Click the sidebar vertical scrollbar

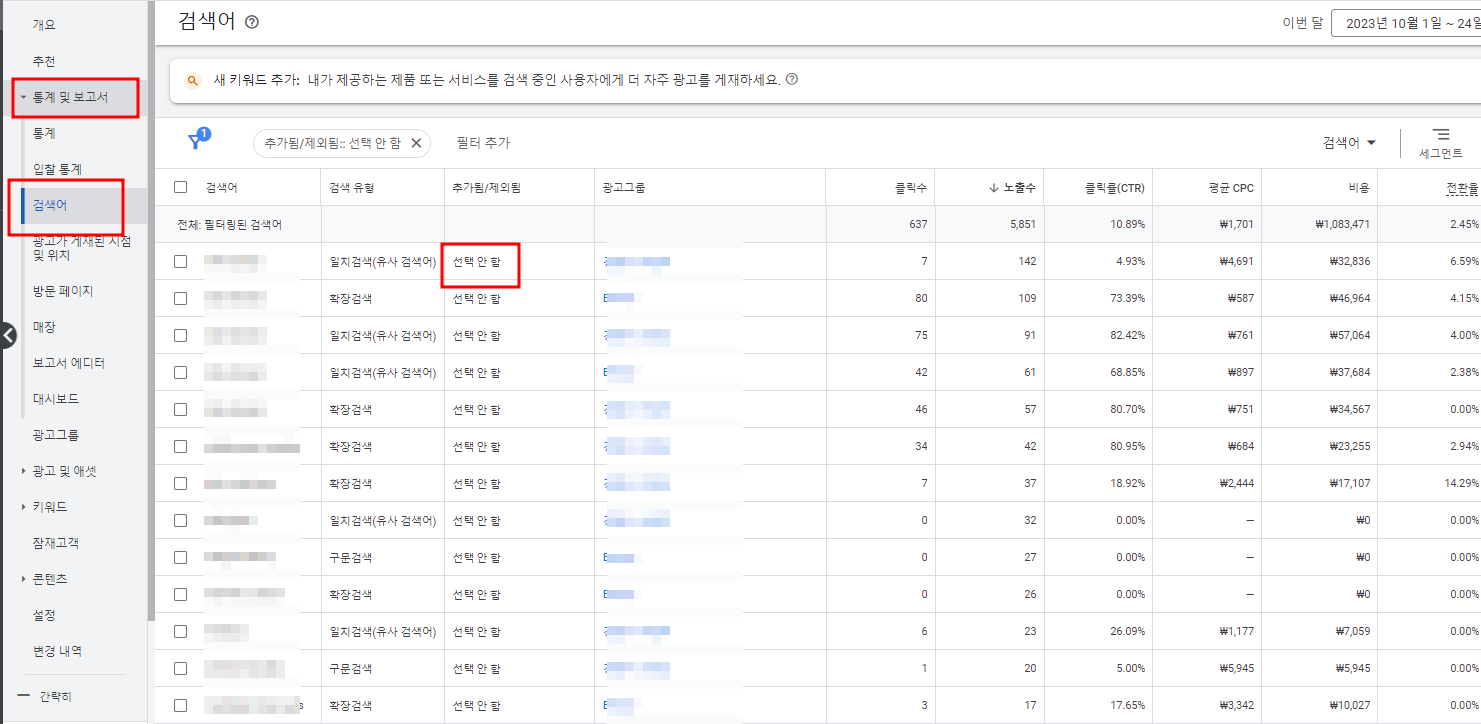[150, 350]
